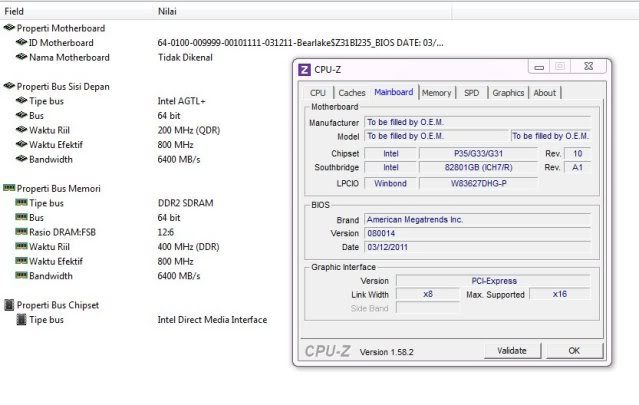Click the CPU-Z purple Z title icon
Screen dimensions: 639x405
[x=304, y=70]
